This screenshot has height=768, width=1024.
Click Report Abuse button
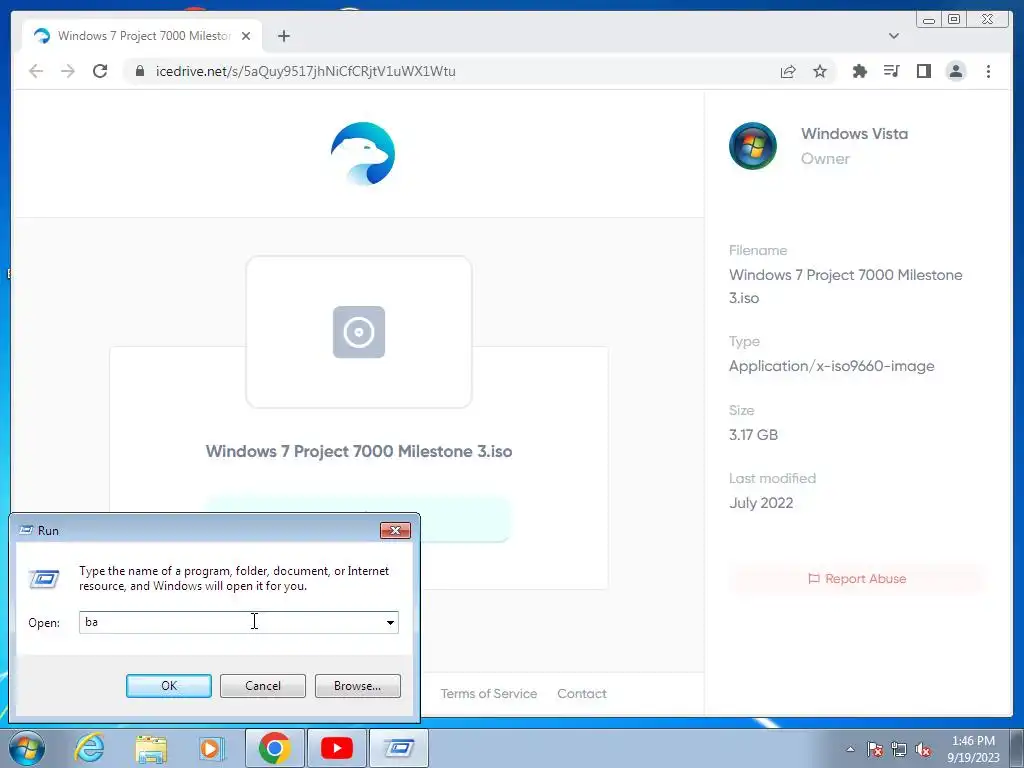pos(857,579)
